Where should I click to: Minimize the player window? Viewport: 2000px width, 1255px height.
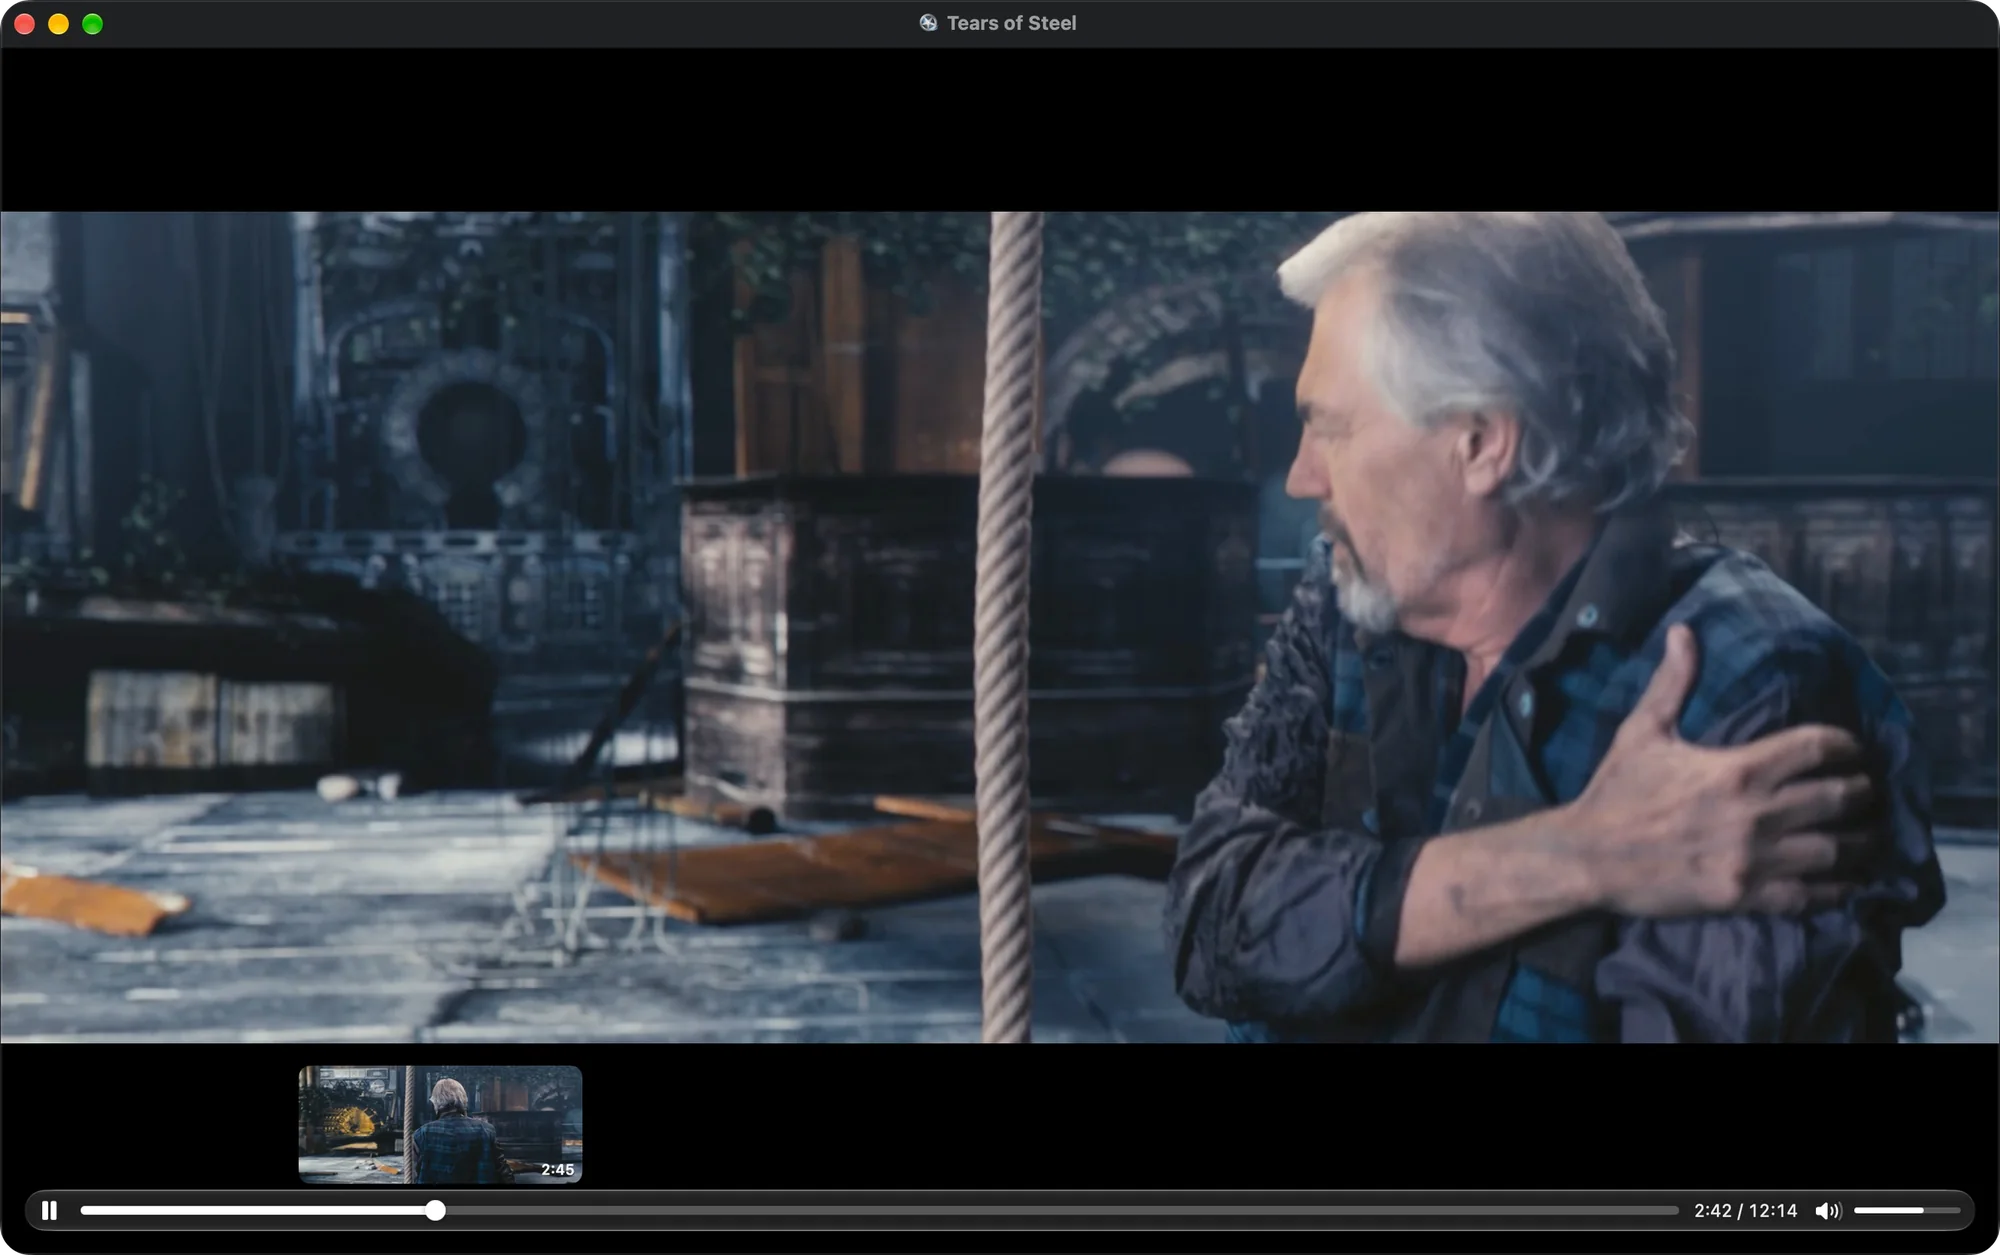(x=59, y=24)
